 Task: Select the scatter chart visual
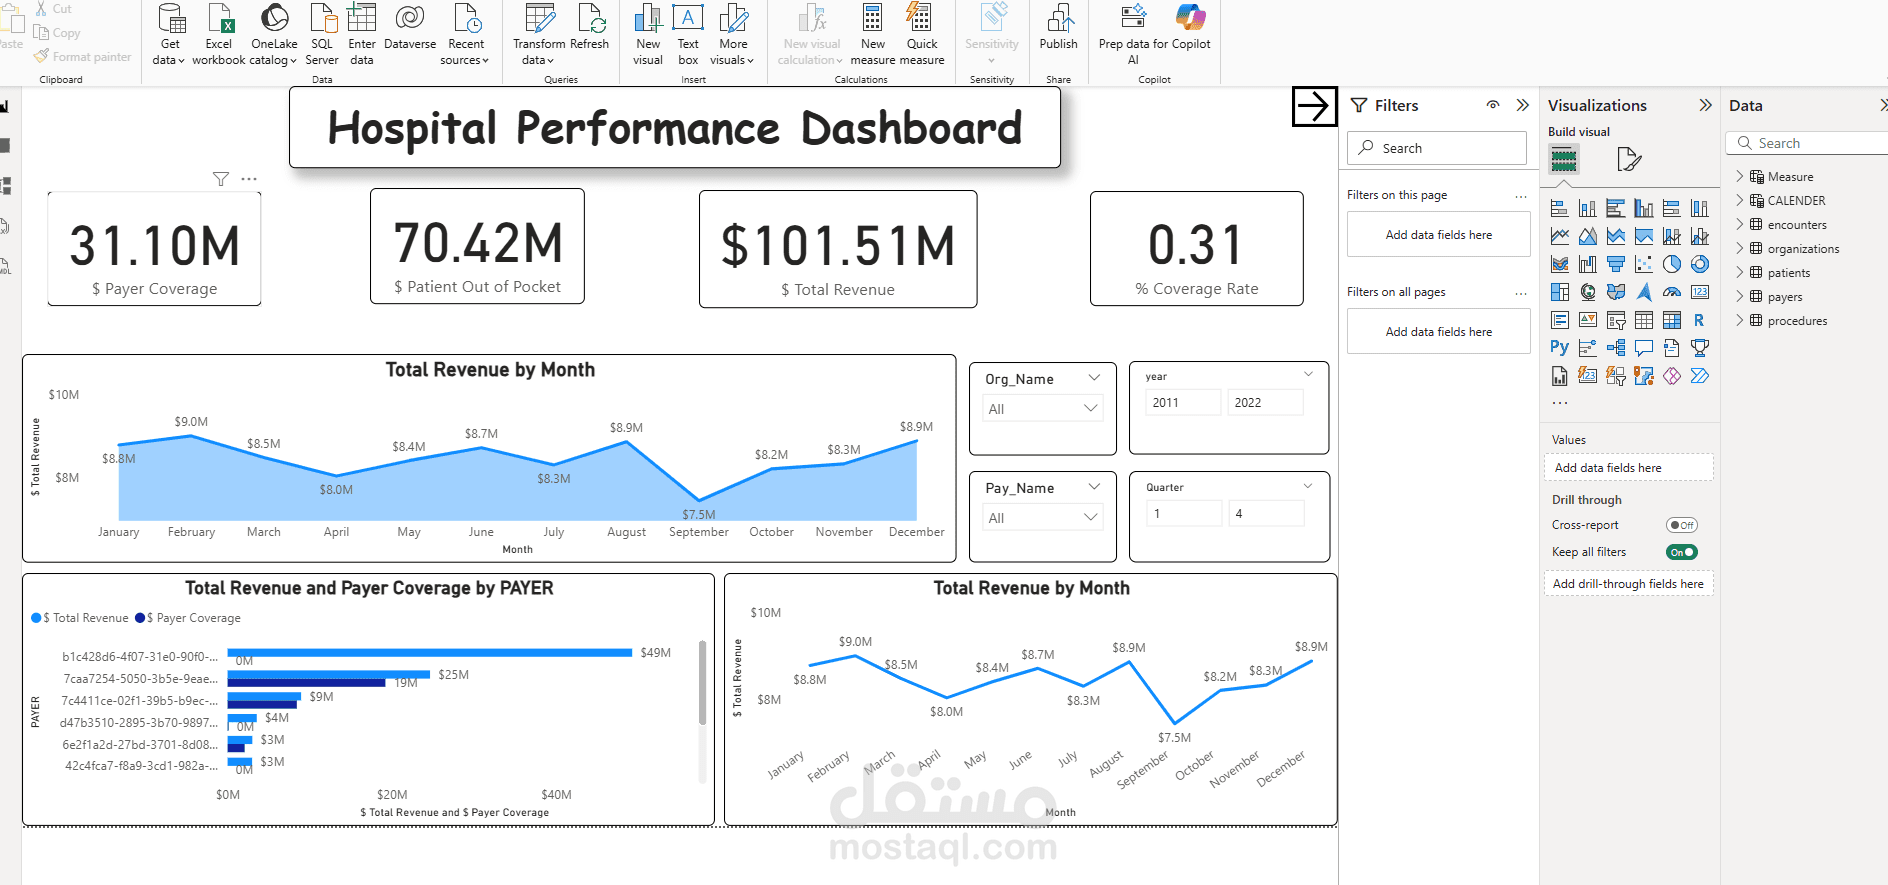[1643, 264]
